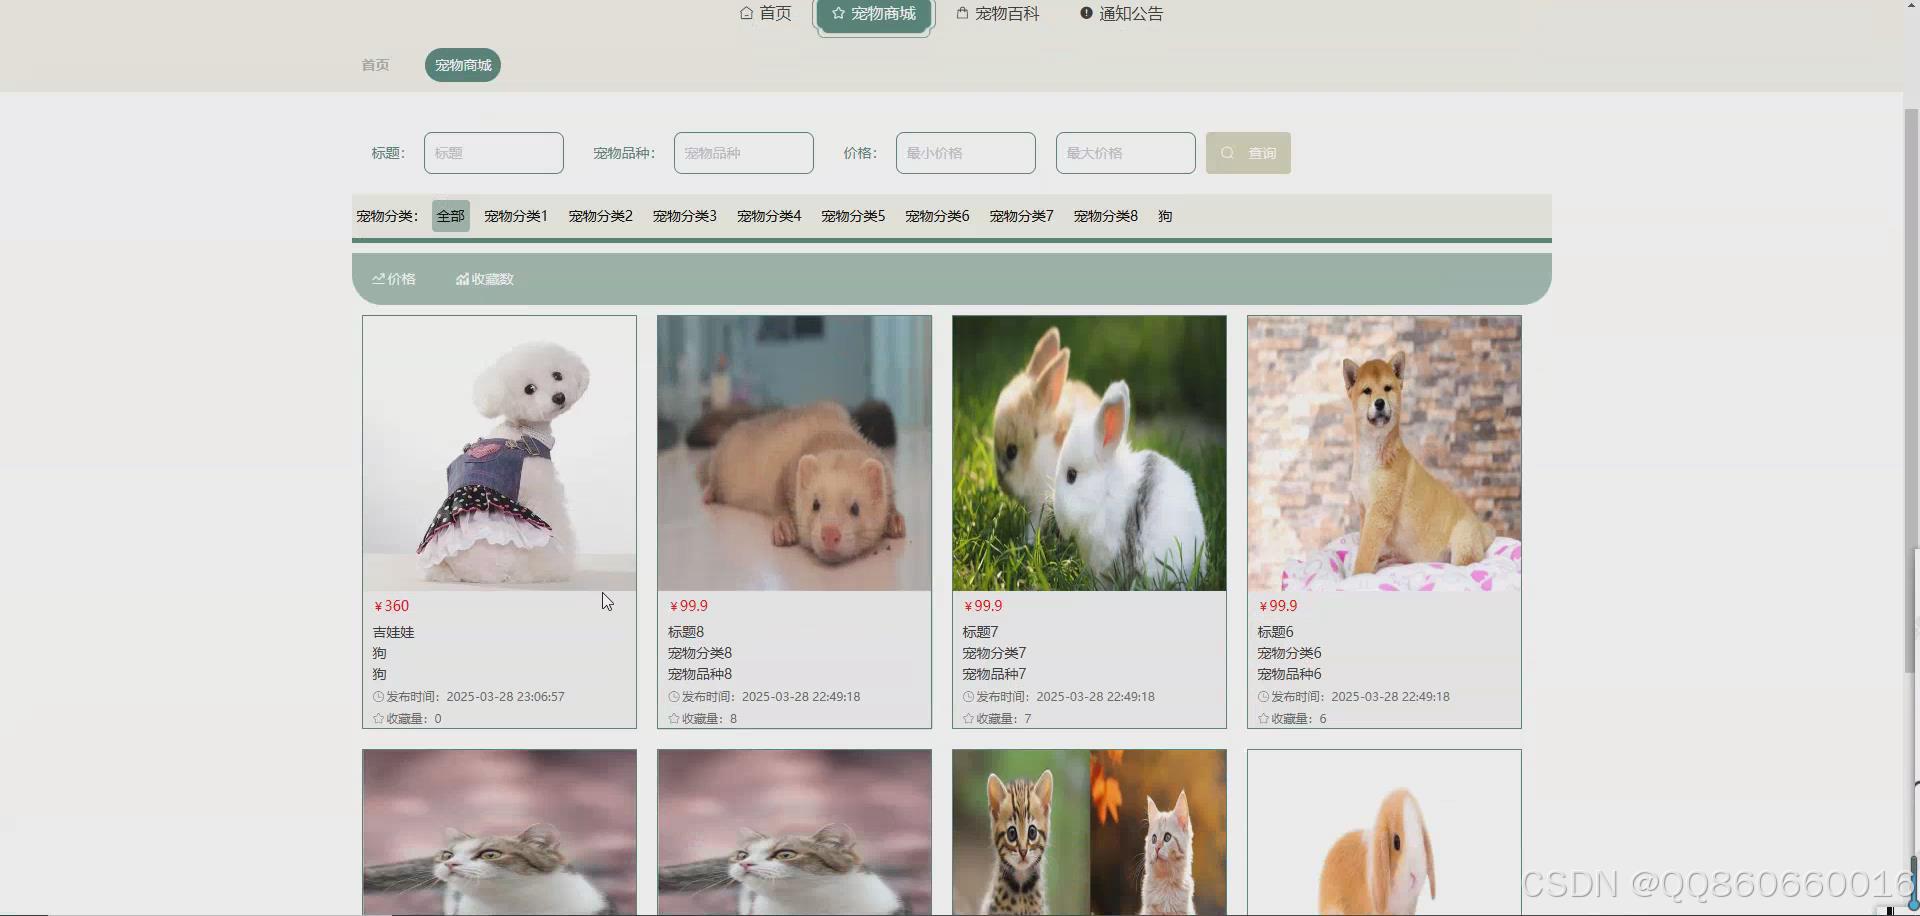Focus the 宠物品种 search field

tap(744, 153)
